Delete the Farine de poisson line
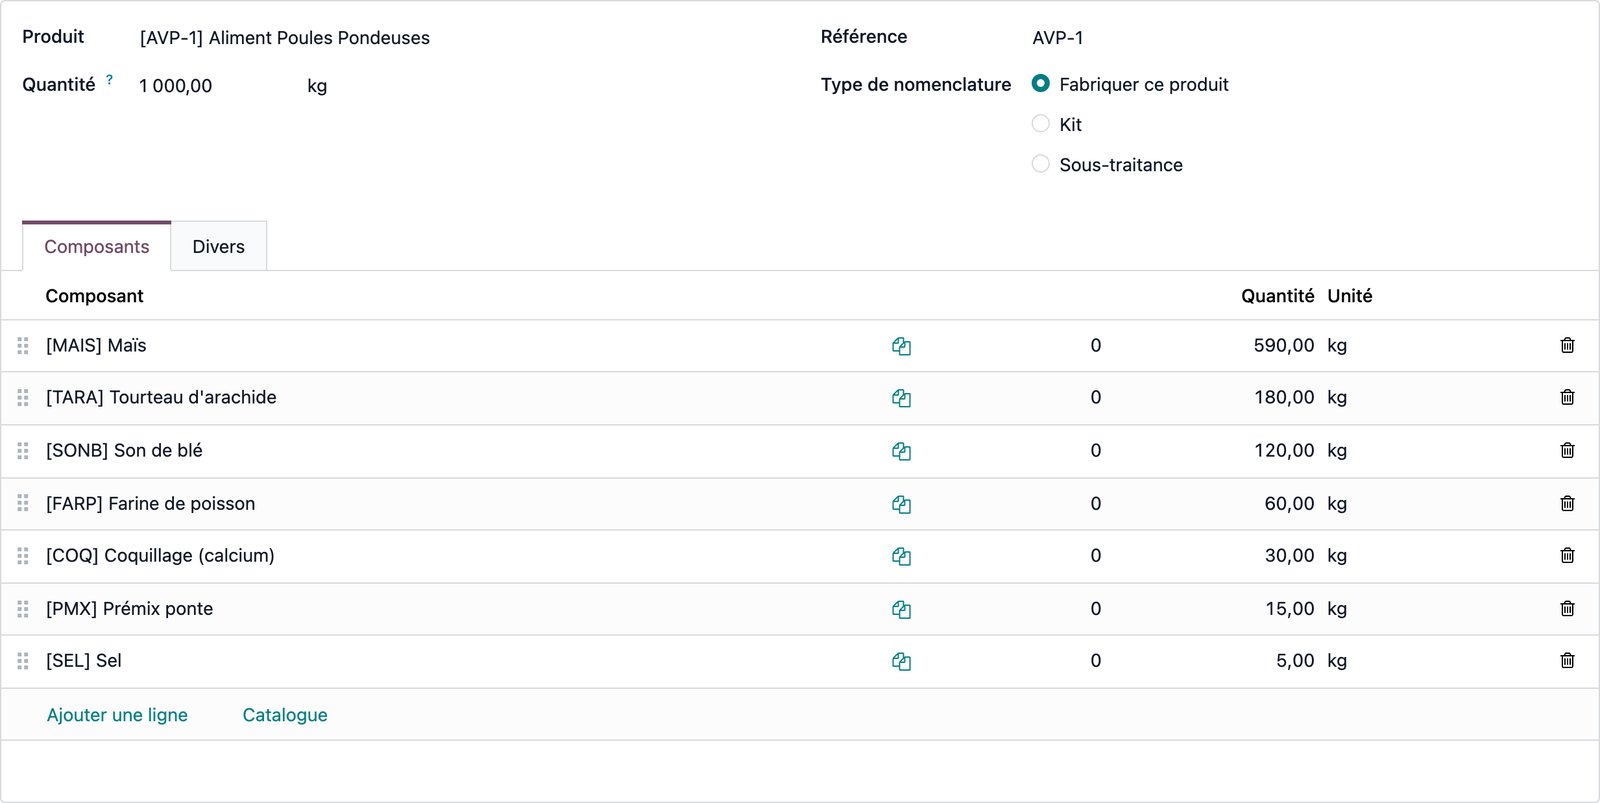The height and width of the screenshot is (803, 1600). (x=1567, y=503)
